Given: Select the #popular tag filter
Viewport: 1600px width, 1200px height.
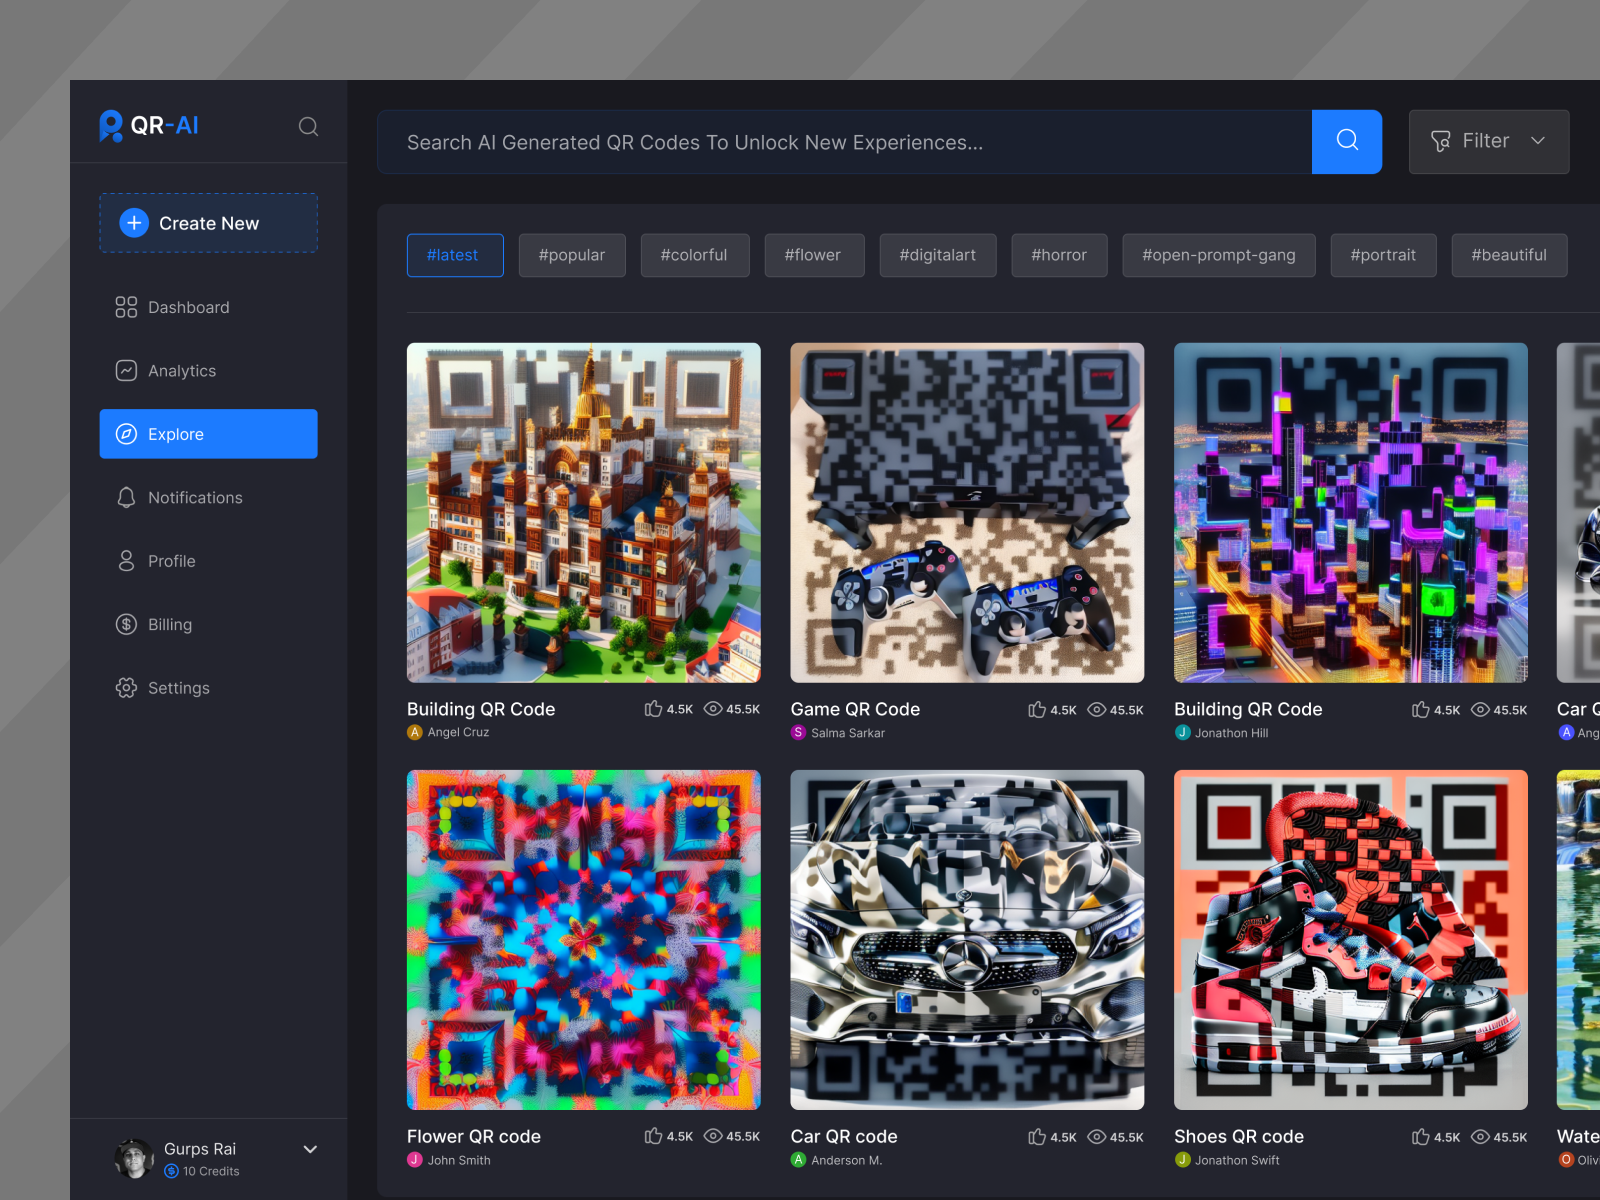Looking at the screenshot, I should [x=571, y=255].
